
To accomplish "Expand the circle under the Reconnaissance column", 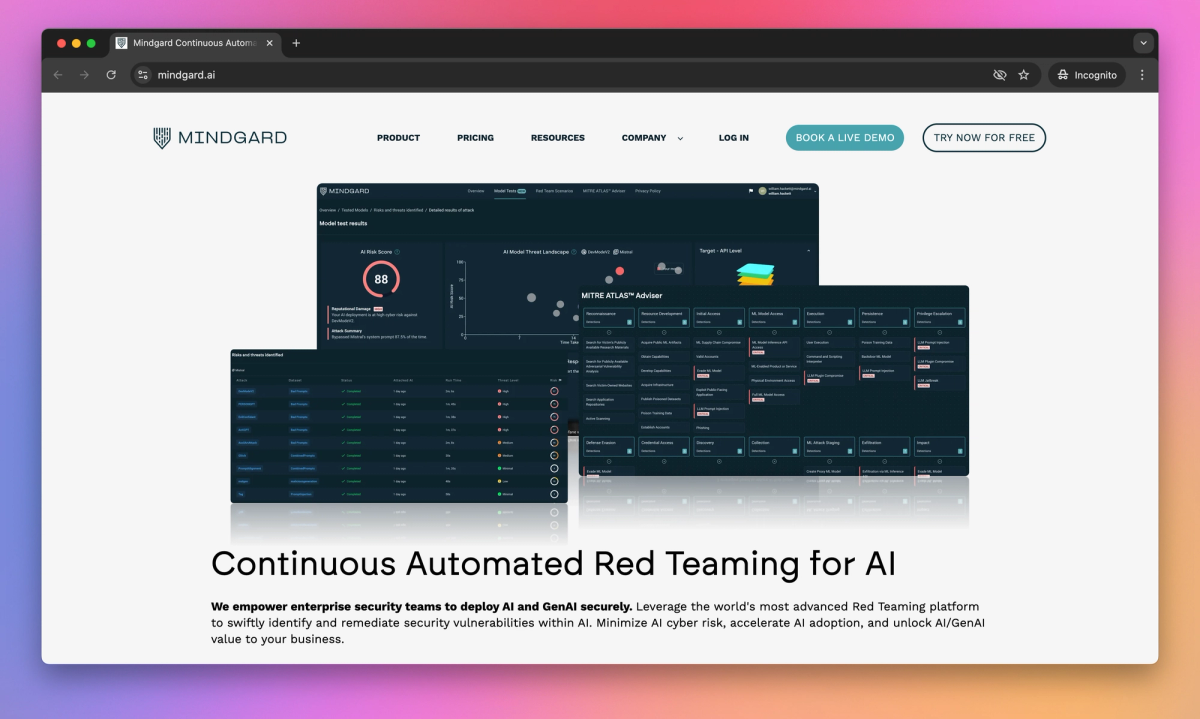I will (x=609, y=332).
